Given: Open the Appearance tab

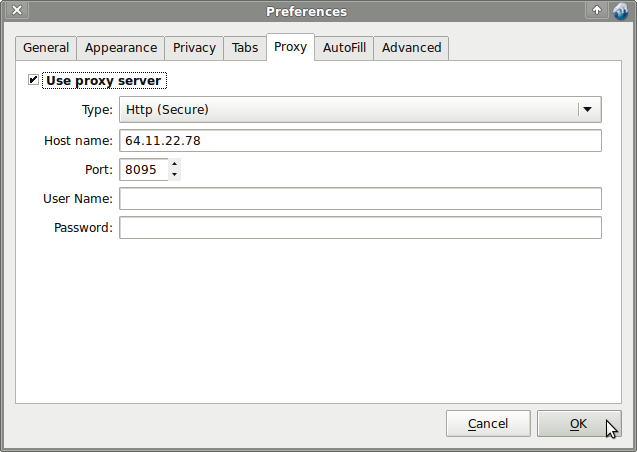Looking at the screenshot, I should coord(121,48).
